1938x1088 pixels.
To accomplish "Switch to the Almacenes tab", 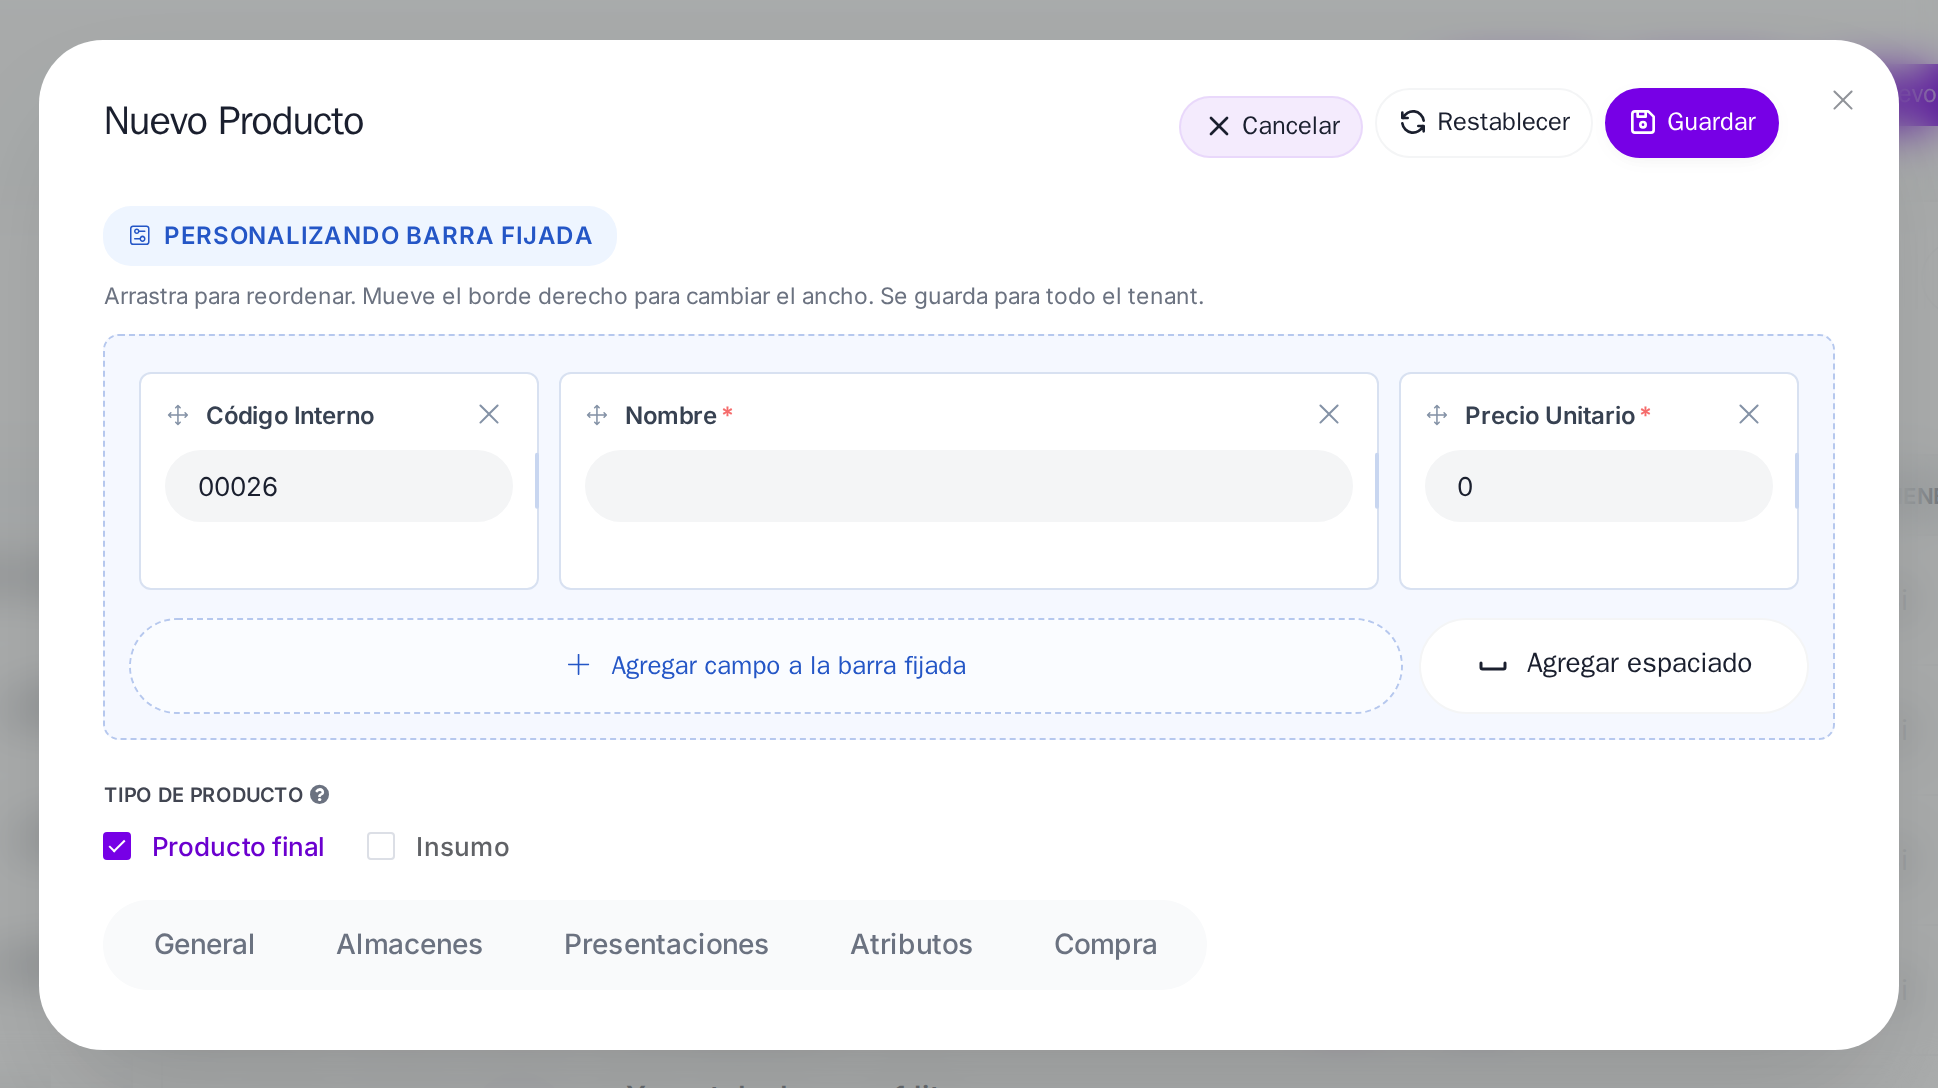I will (409, 945).
